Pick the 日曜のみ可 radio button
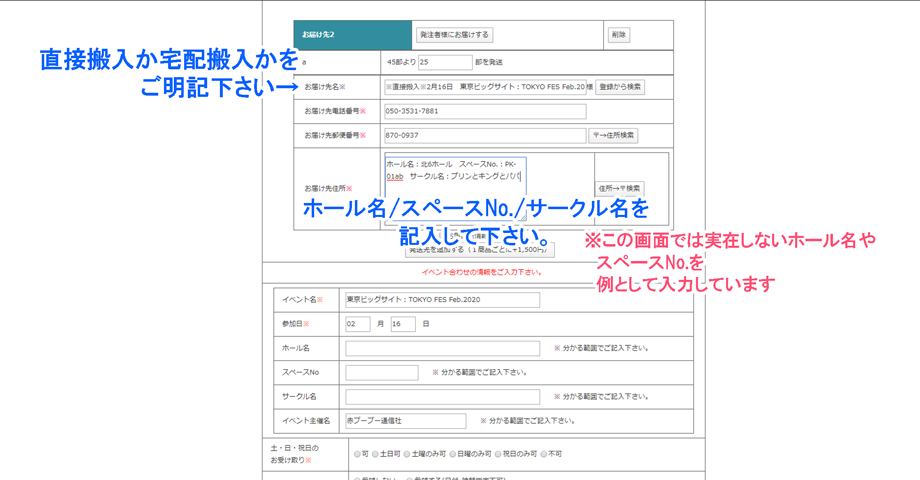This screenshot has width=920, height=480. coord(453,454)
